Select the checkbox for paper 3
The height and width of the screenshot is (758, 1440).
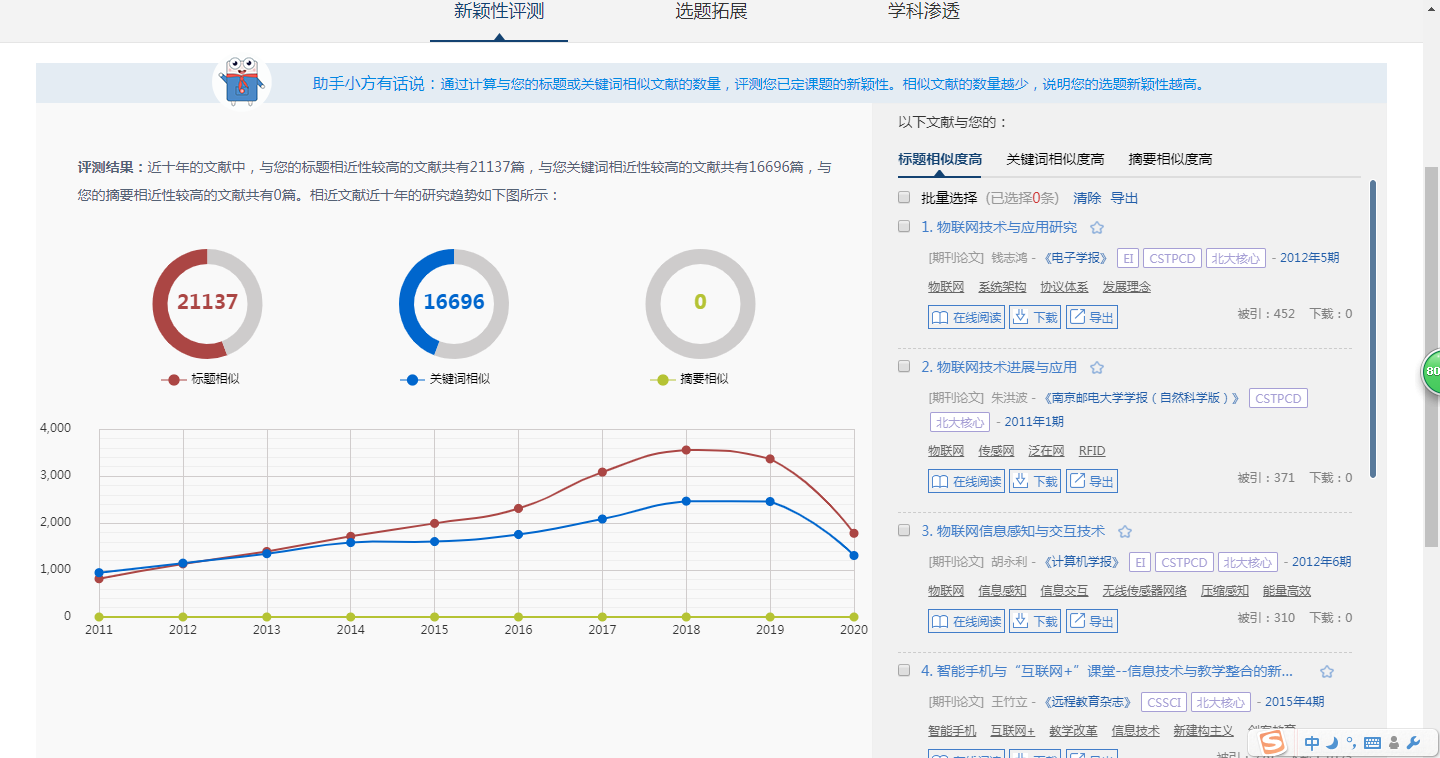point(904,531)
